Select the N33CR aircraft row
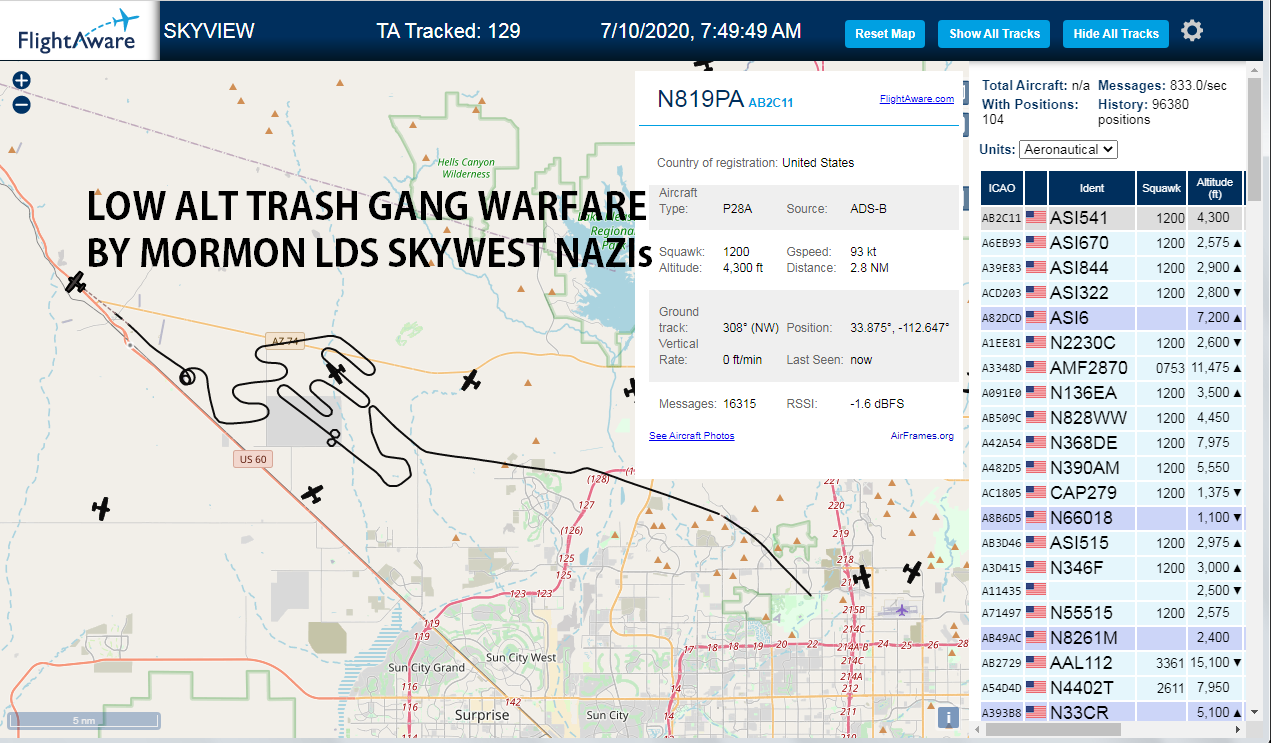 1112,711
